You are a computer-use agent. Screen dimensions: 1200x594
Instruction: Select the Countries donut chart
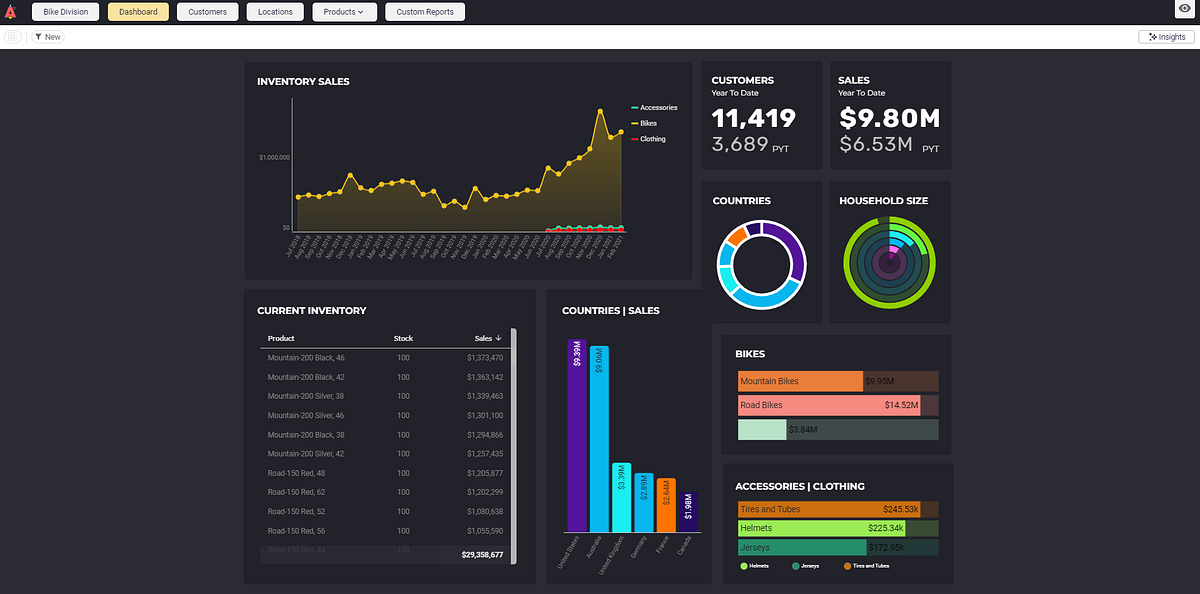tap(762, 263)
